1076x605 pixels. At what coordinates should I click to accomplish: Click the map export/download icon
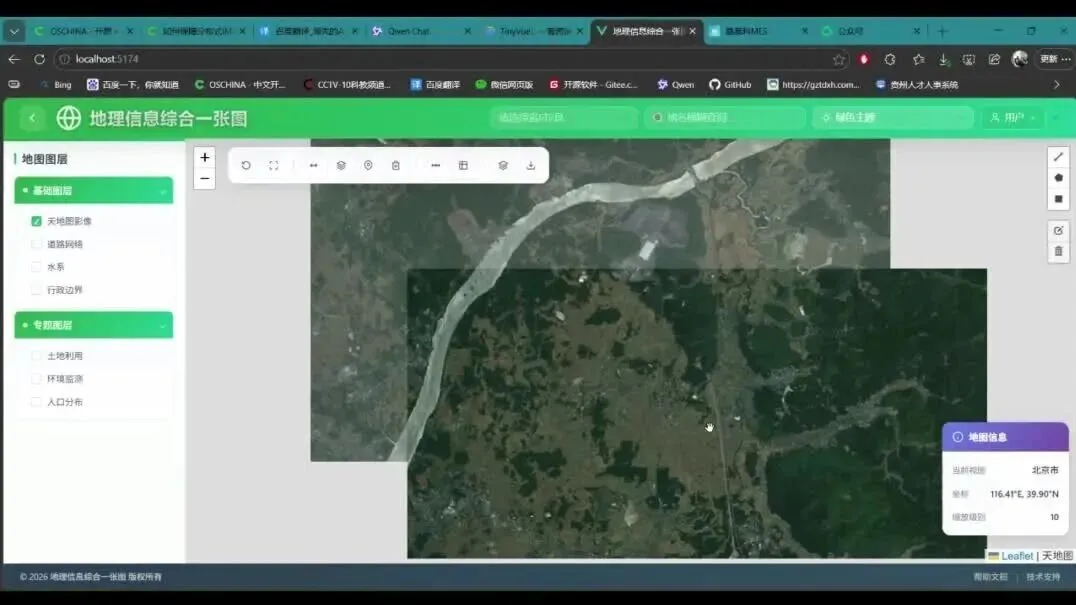coord(531,165)
